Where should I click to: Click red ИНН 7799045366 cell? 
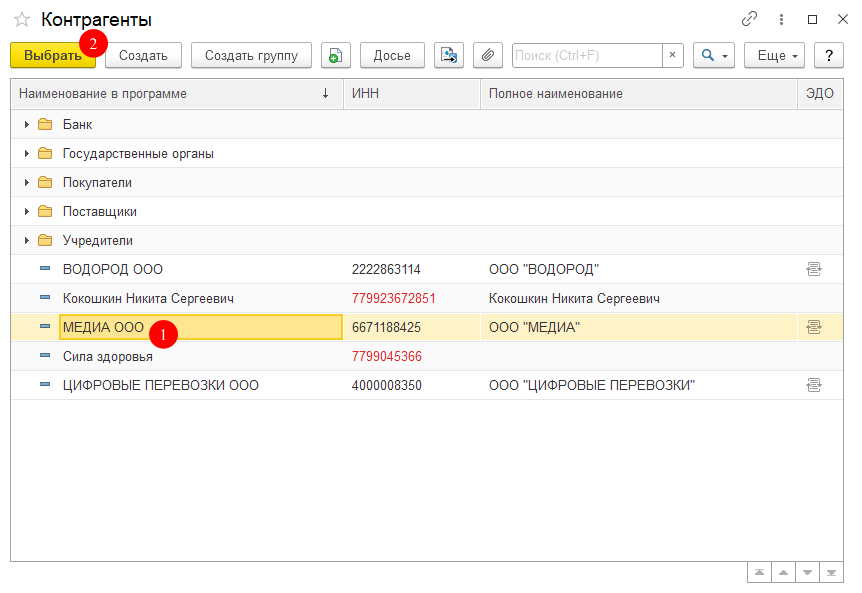pyautogui.click(x=412, y=357)
